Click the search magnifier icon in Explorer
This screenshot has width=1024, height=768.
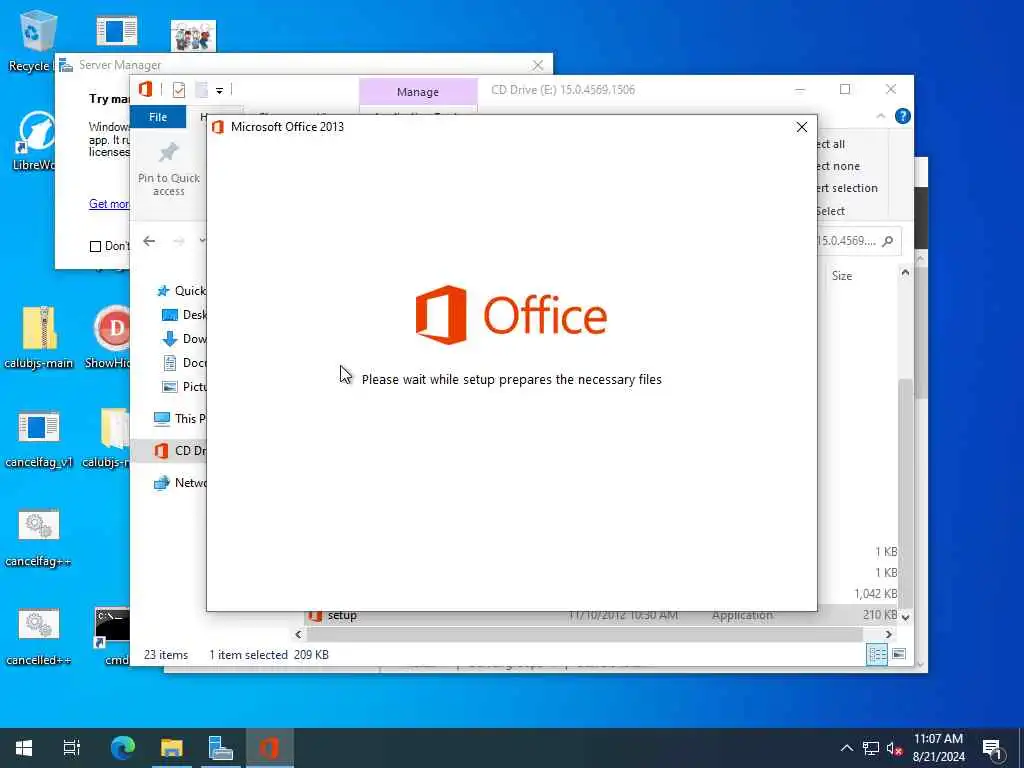(888, 241)
